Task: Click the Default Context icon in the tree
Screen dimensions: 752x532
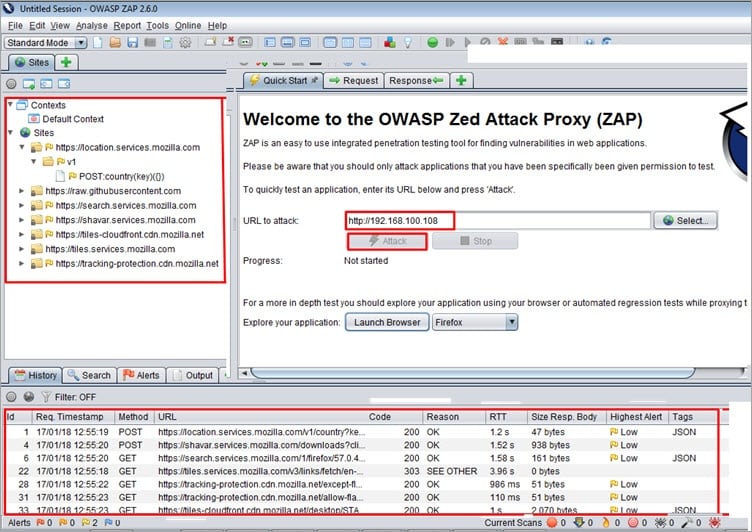Action: 34,118
